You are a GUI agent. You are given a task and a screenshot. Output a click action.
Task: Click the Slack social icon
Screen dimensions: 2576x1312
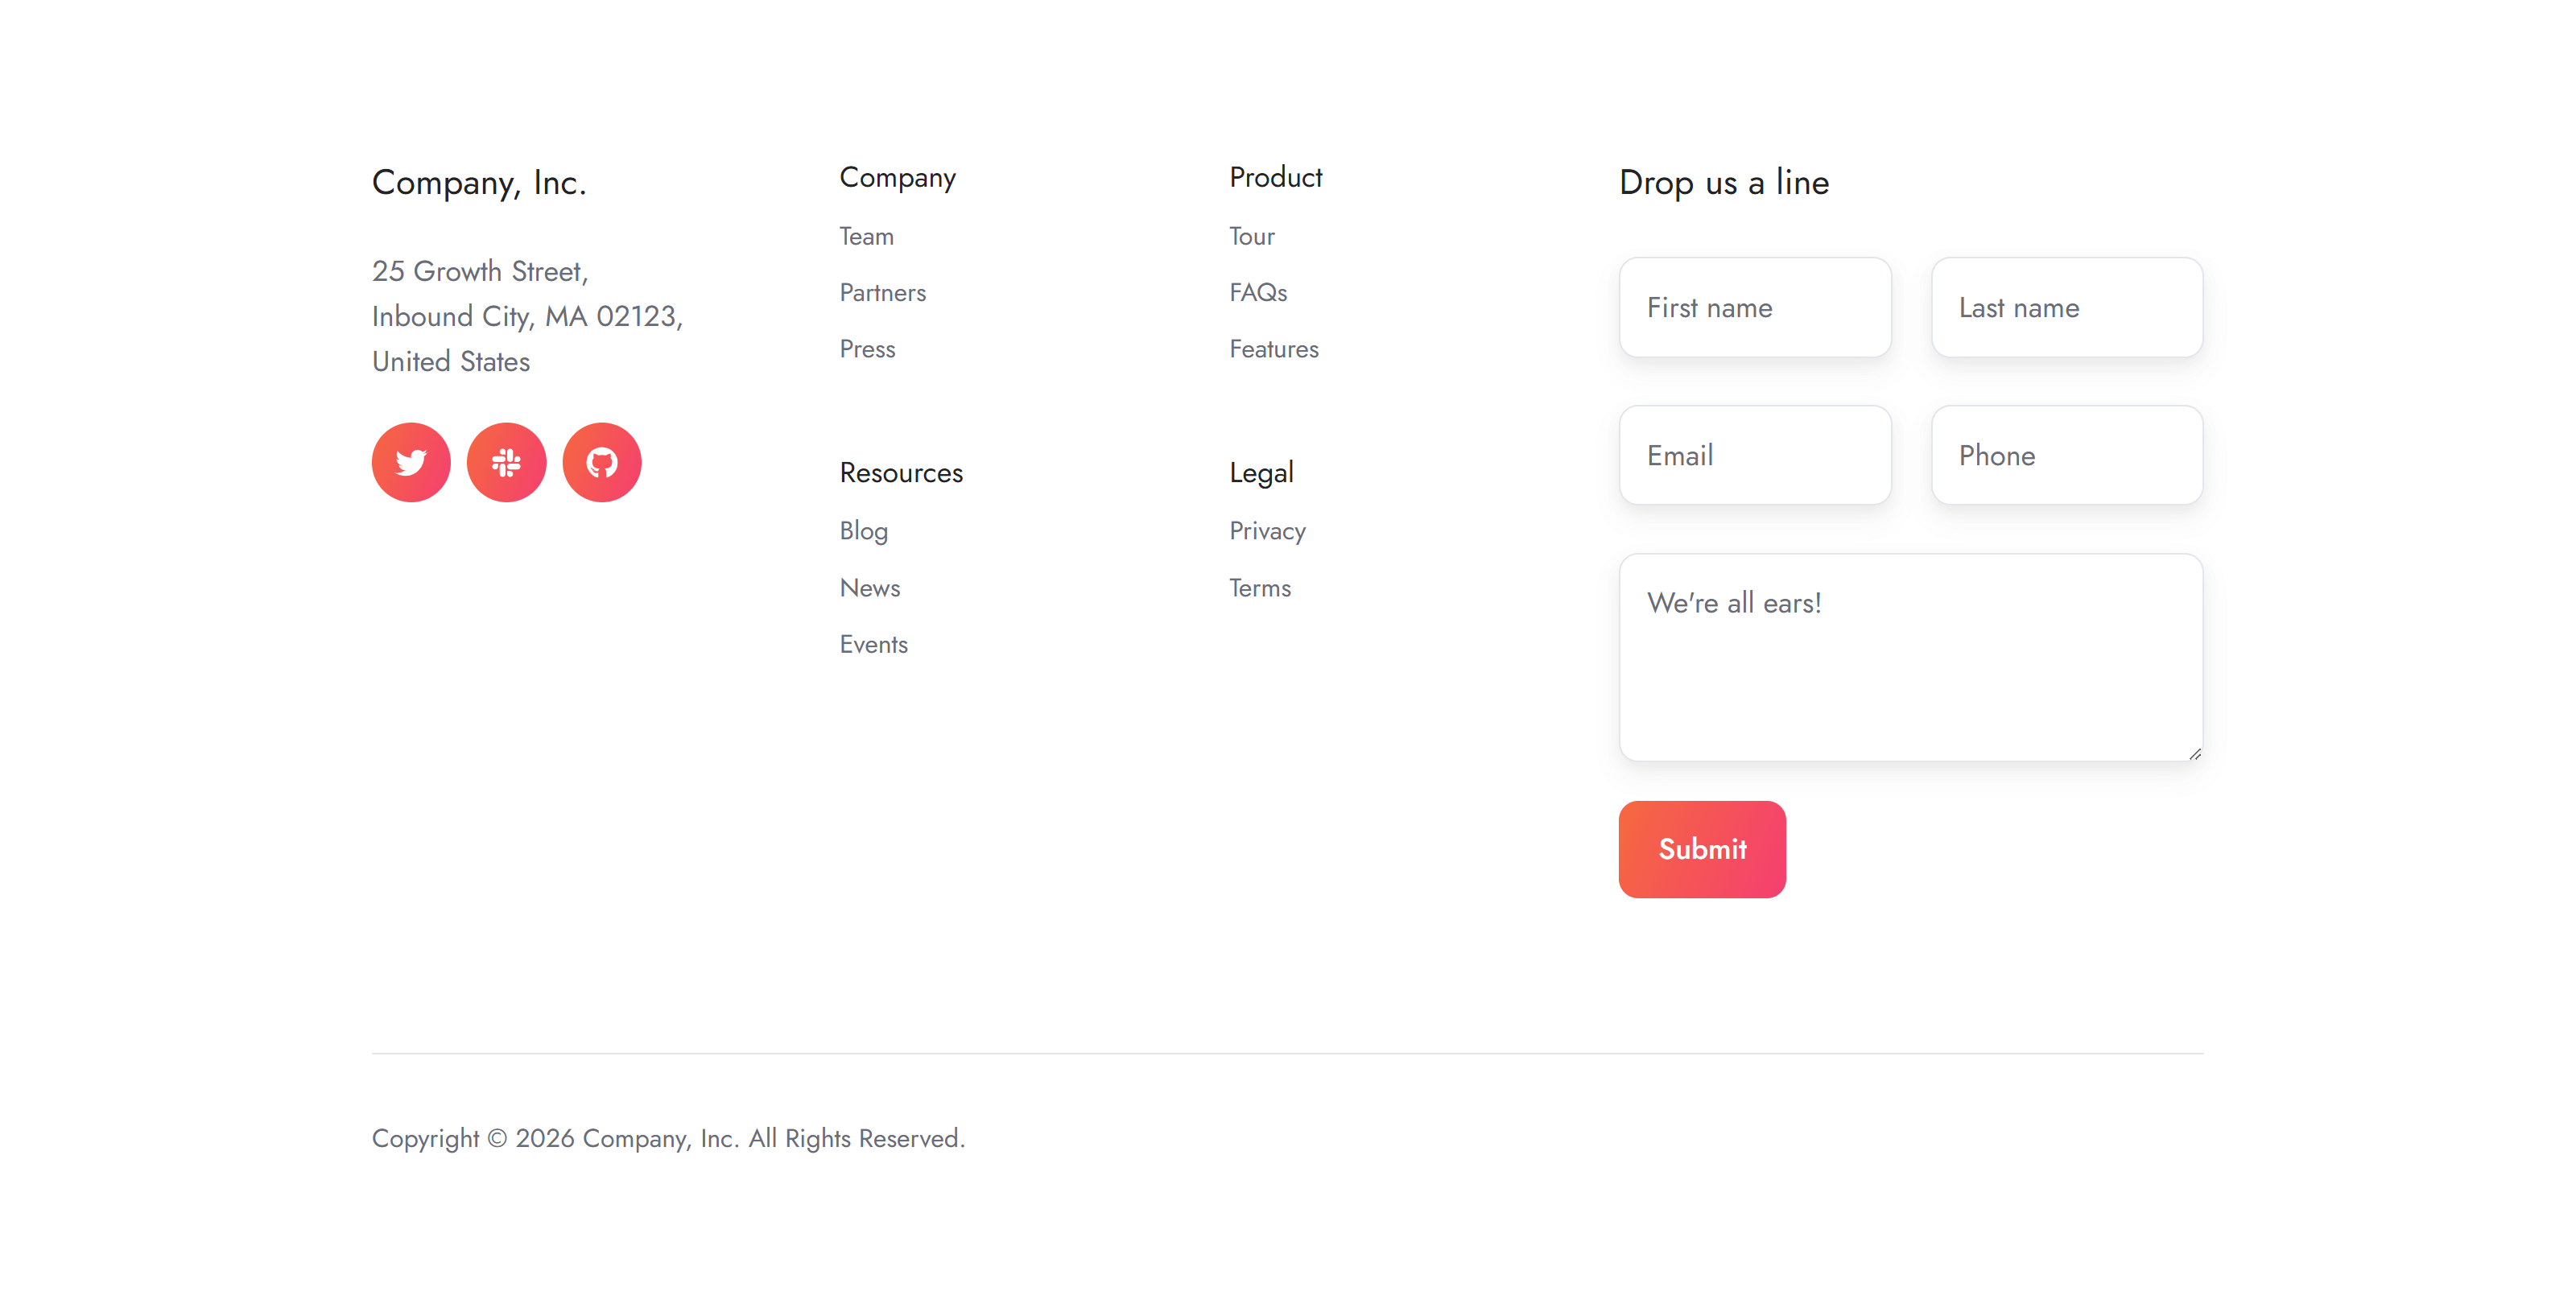506,462
